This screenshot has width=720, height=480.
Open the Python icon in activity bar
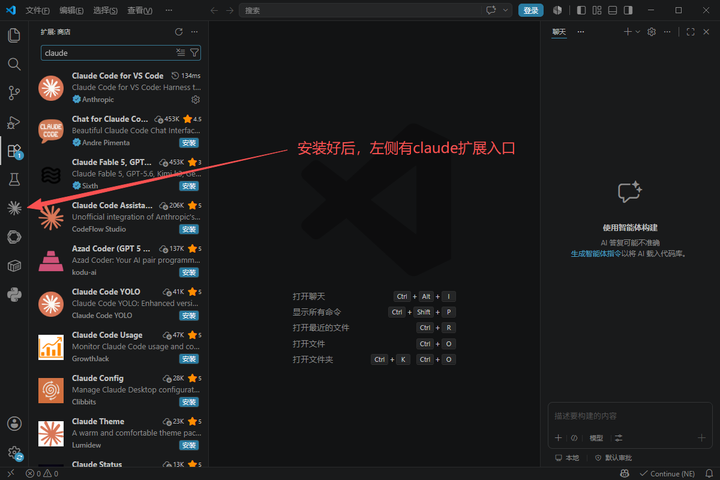[14, 294]
